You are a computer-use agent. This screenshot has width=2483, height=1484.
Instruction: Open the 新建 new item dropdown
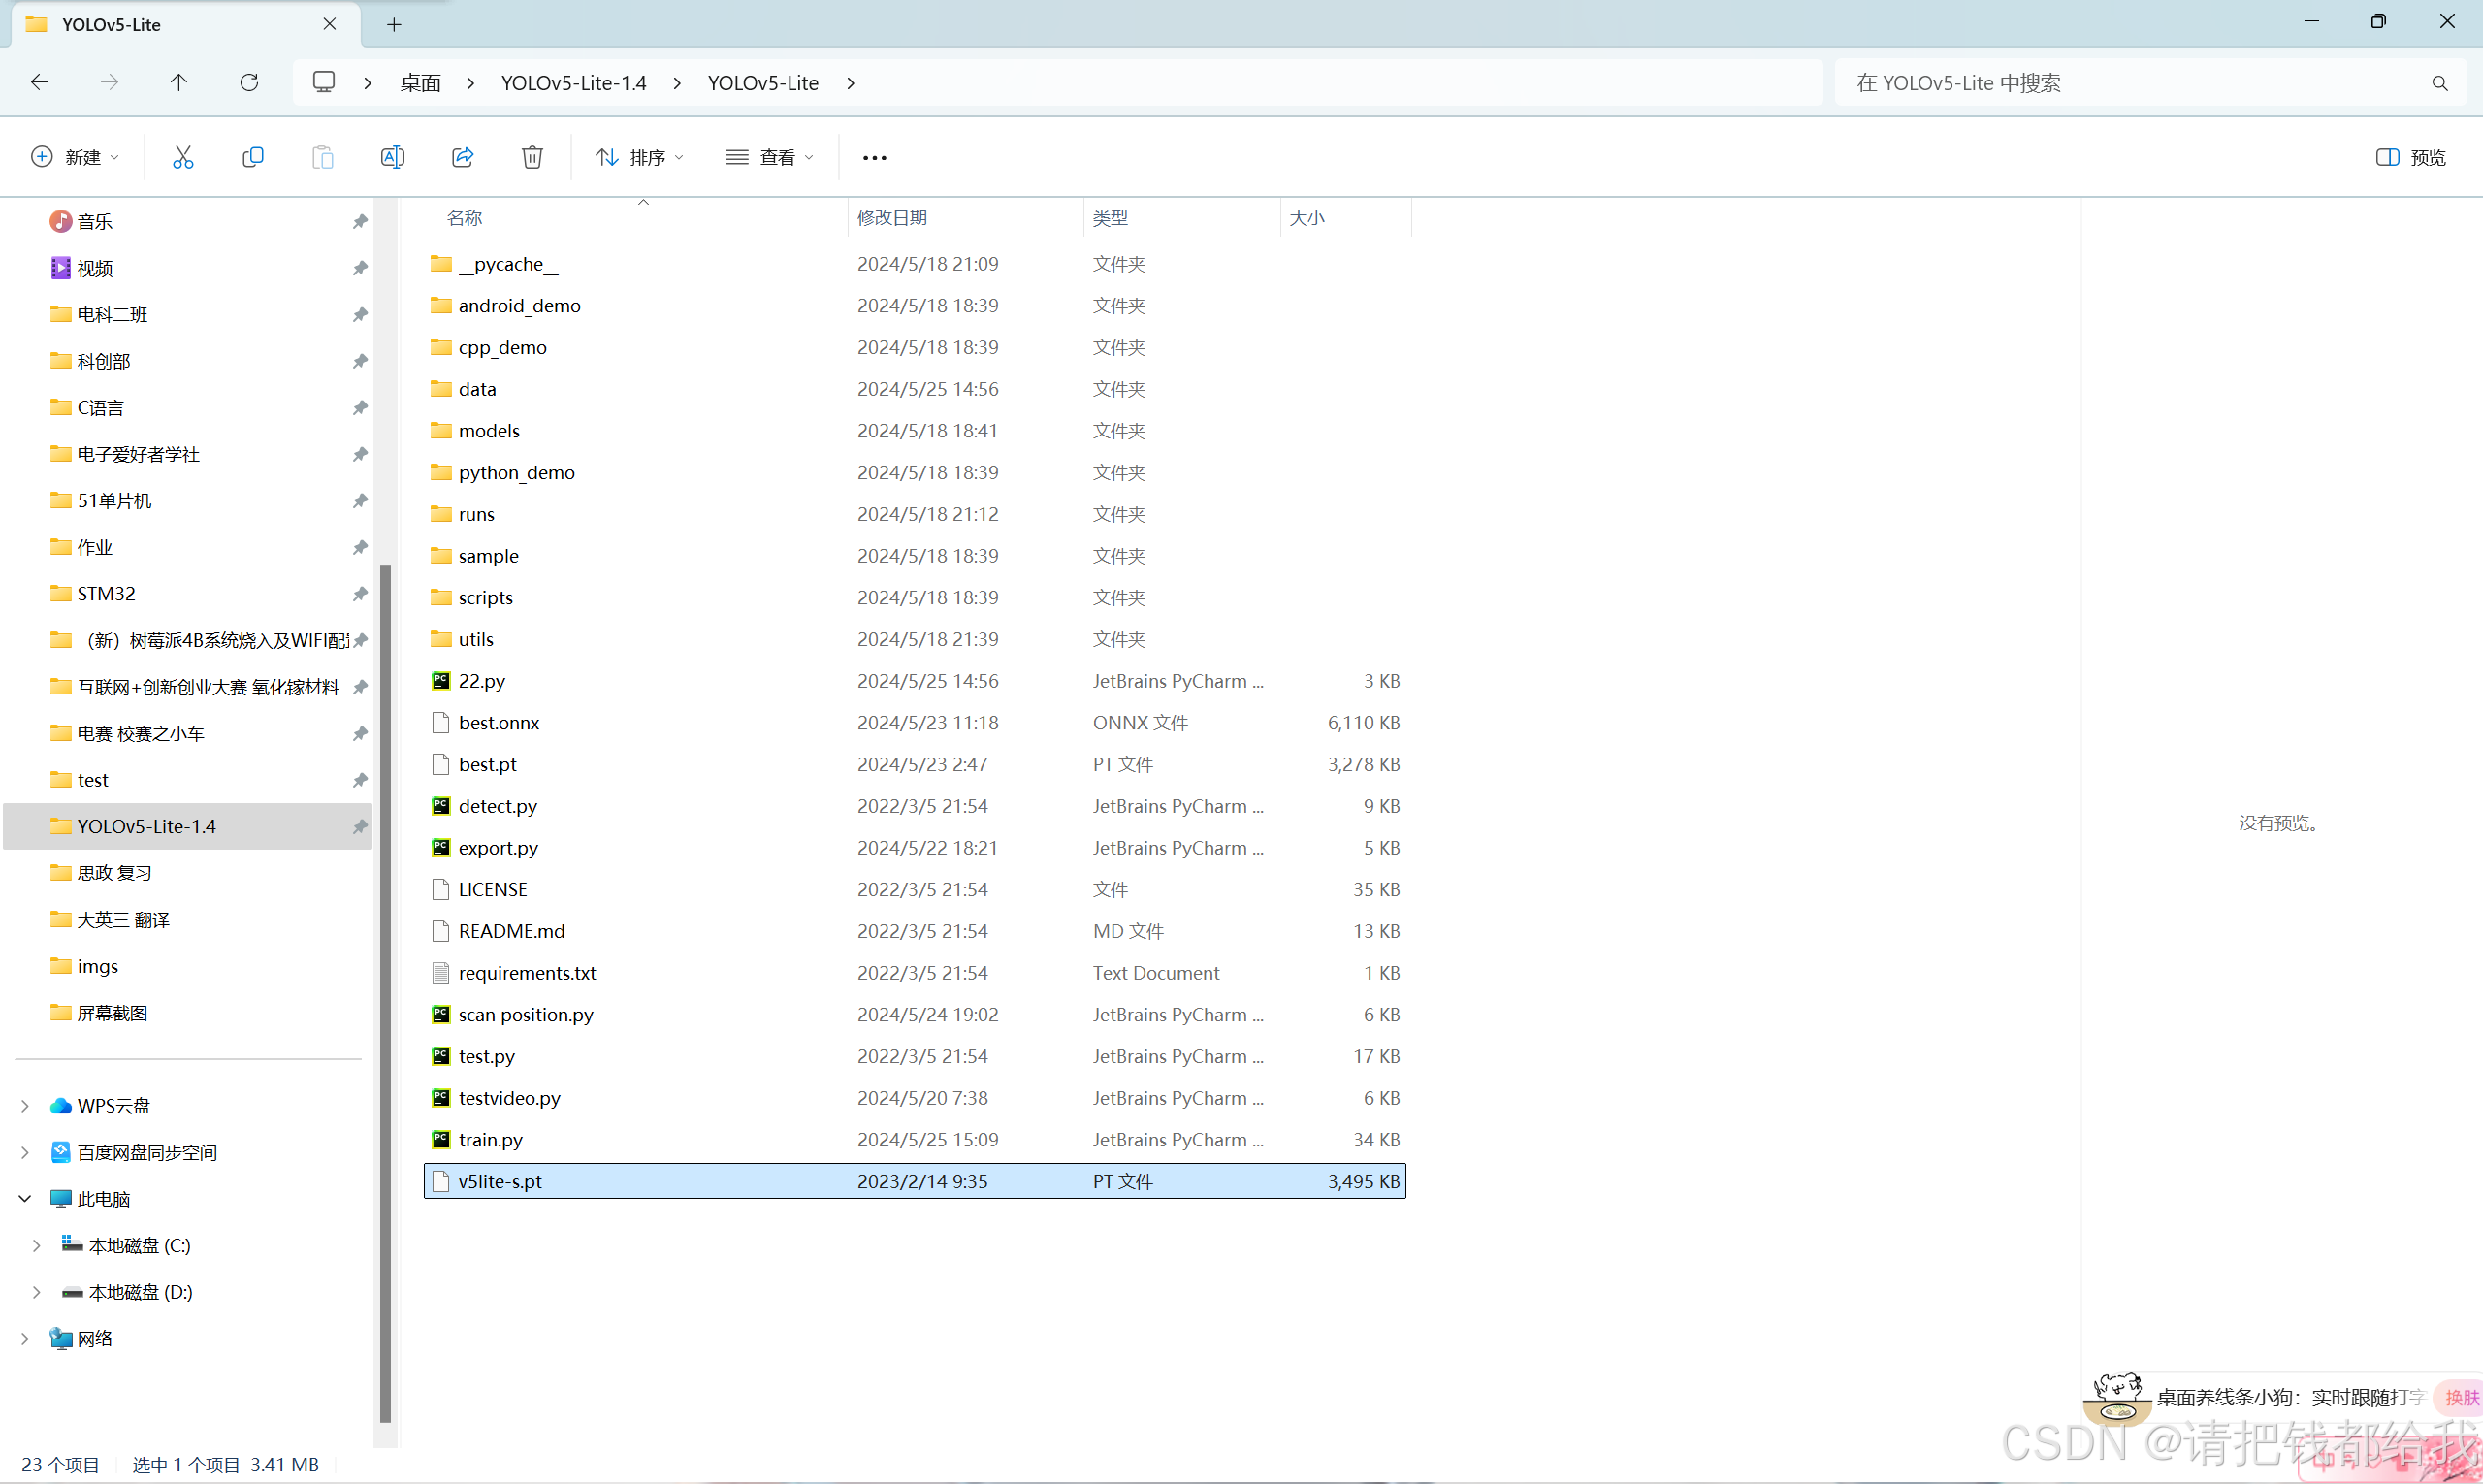click(76, 157)
